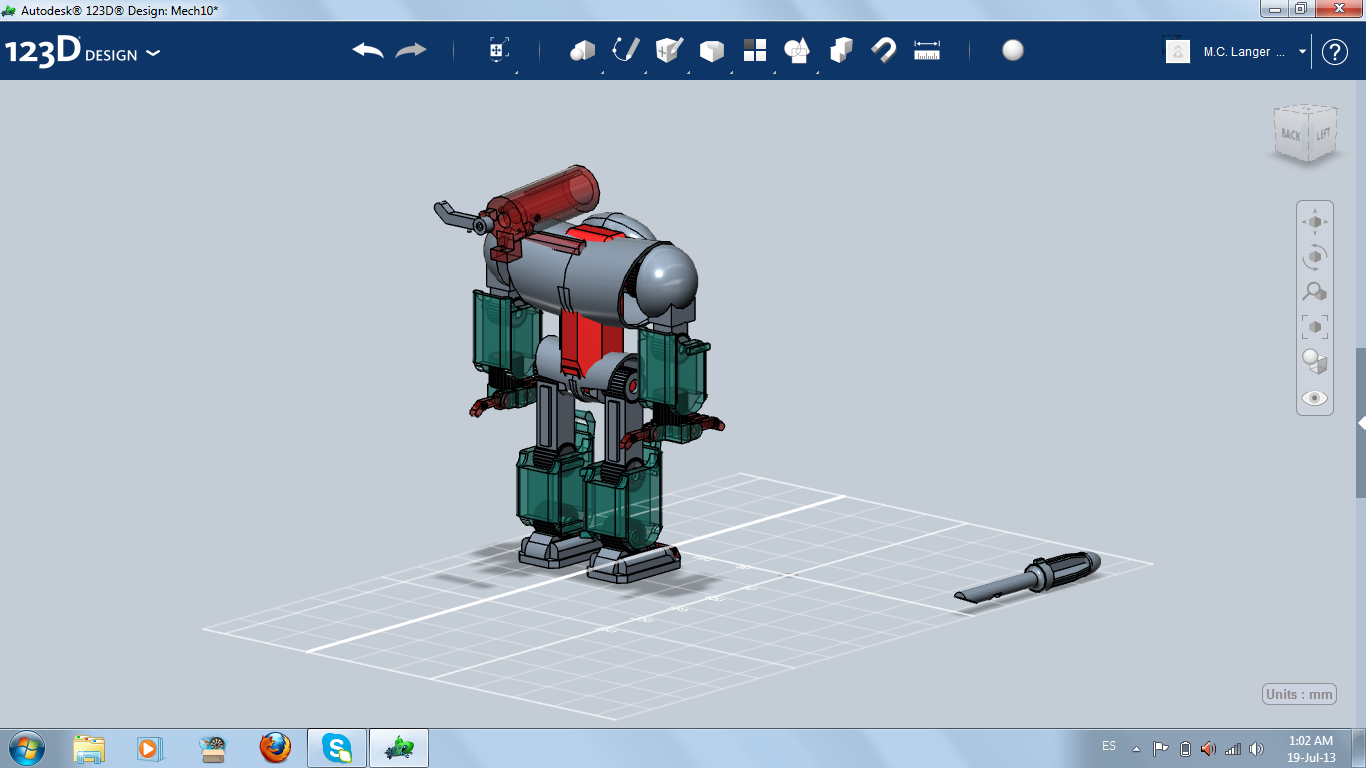Open the Primitives shapes tool
Screen dimensions: 1366x768
(582, 50)
